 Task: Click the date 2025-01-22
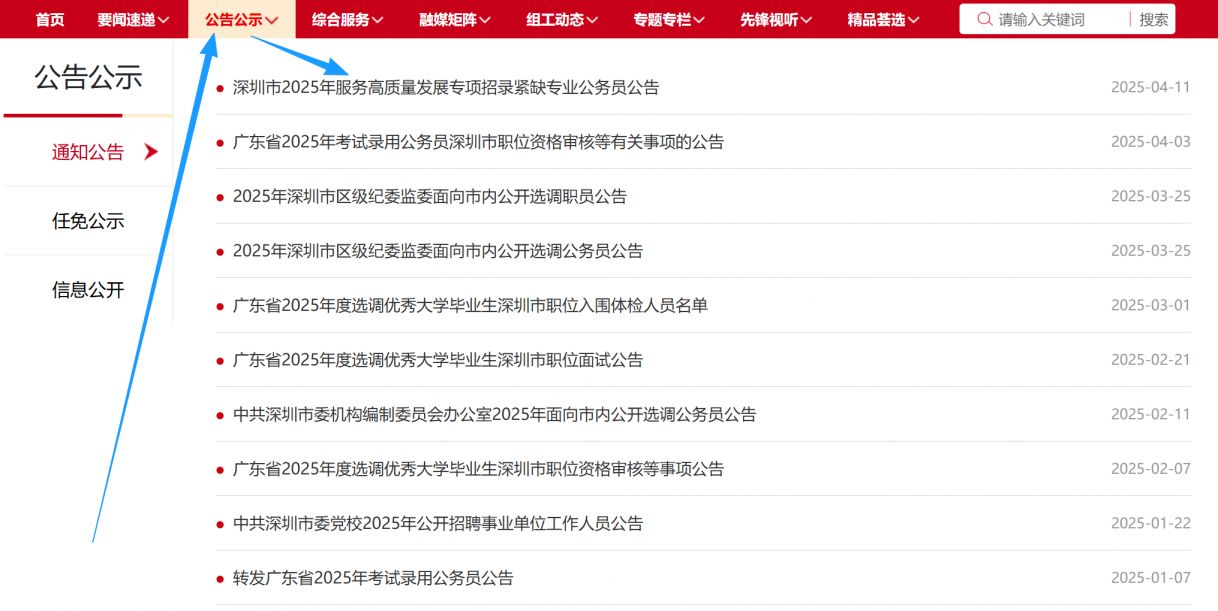[x=1151, y=523]
